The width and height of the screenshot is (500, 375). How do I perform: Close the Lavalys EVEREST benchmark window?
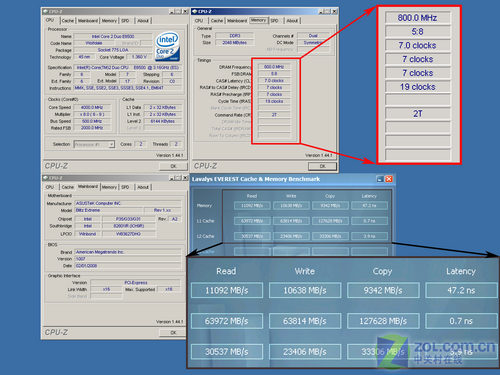click(x=389, y=179)
